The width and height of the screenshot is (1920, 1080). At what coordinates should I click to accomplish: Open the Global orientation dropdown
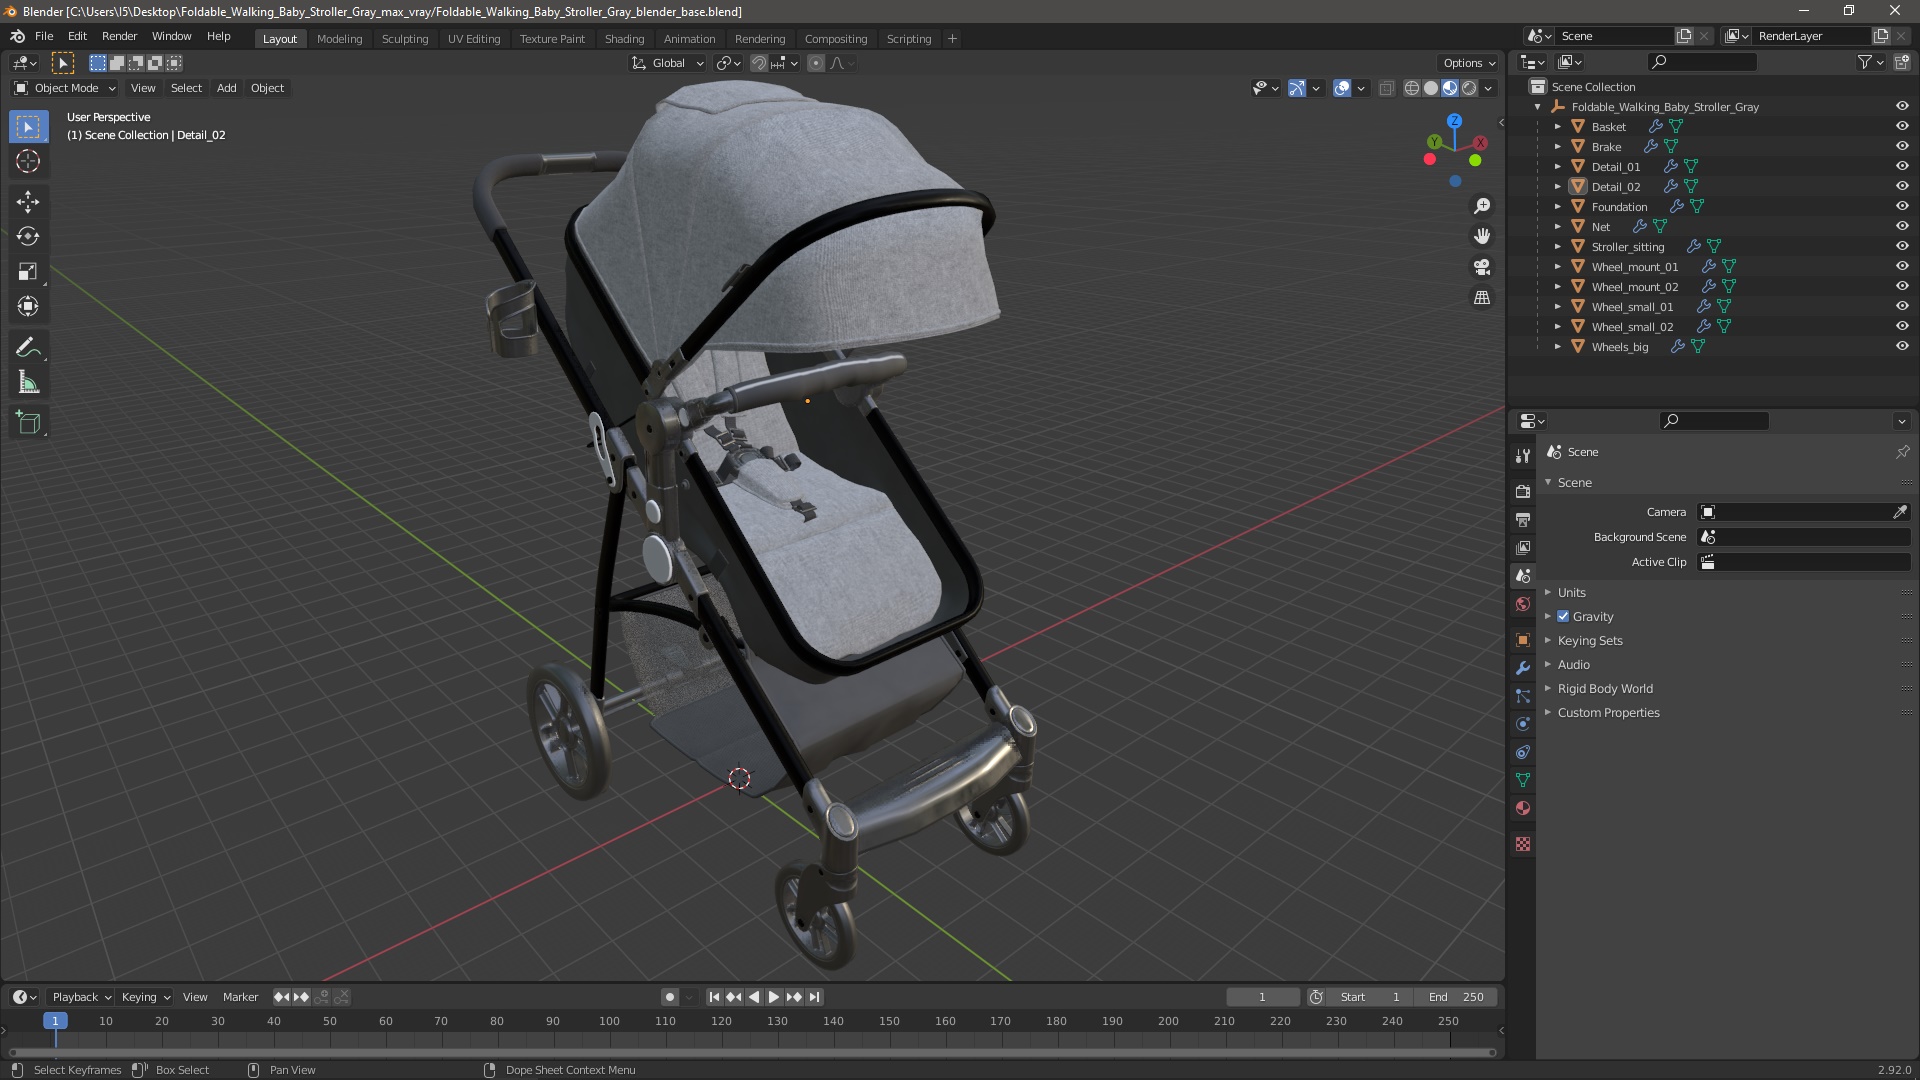[668, 63]
